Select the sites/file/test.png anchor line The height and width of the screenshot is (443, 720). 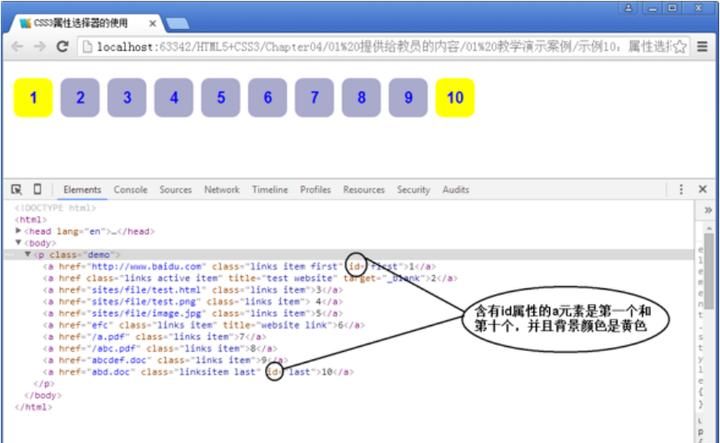193,302
